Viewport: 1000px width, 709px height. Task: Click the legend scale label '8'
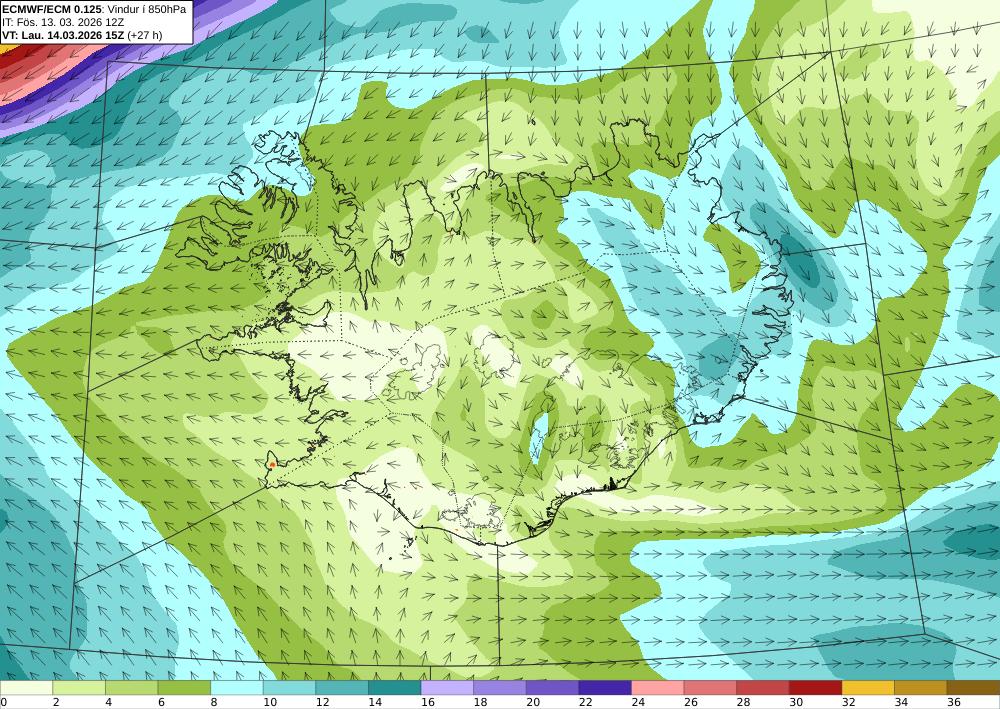click(214, 702)
